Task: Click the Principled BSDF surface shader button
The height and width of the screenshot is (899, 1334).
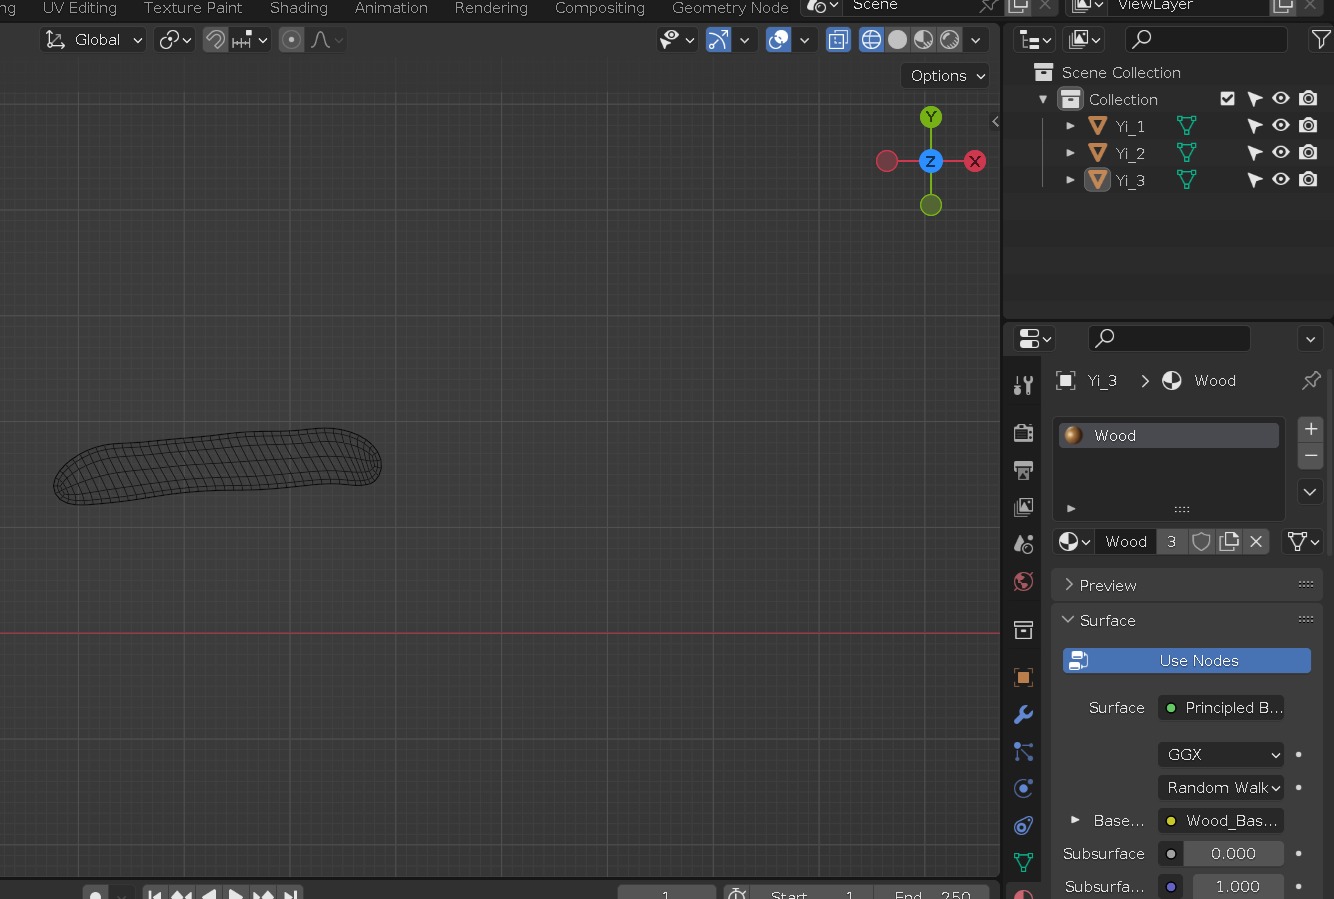Action: [x=1221, y=707]
